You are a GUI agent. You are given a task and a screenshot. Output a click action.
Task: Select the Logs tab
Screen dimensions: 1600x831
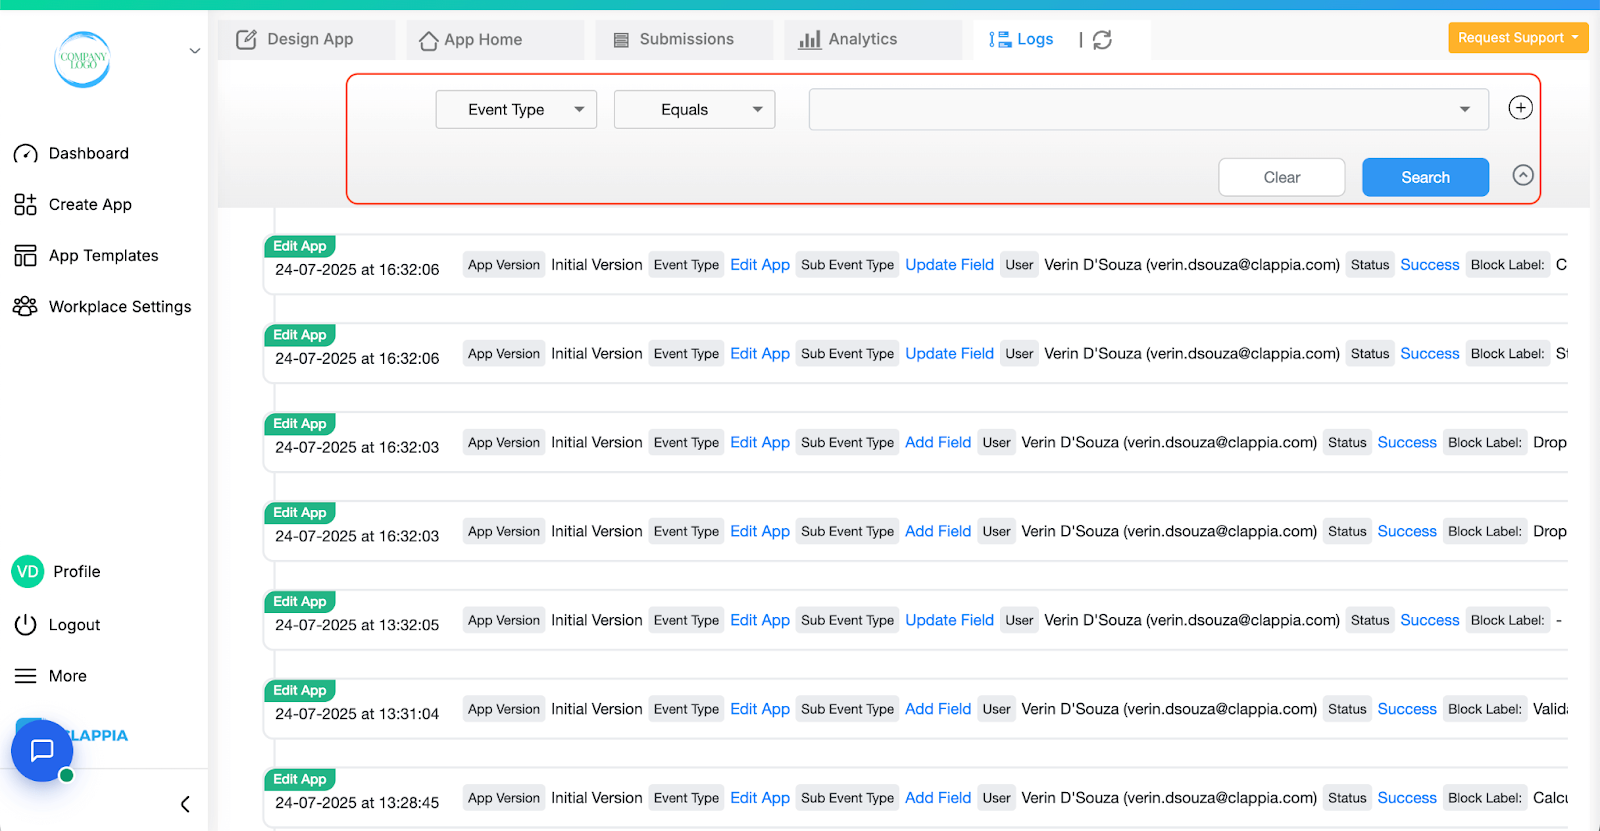point(1021,39)
